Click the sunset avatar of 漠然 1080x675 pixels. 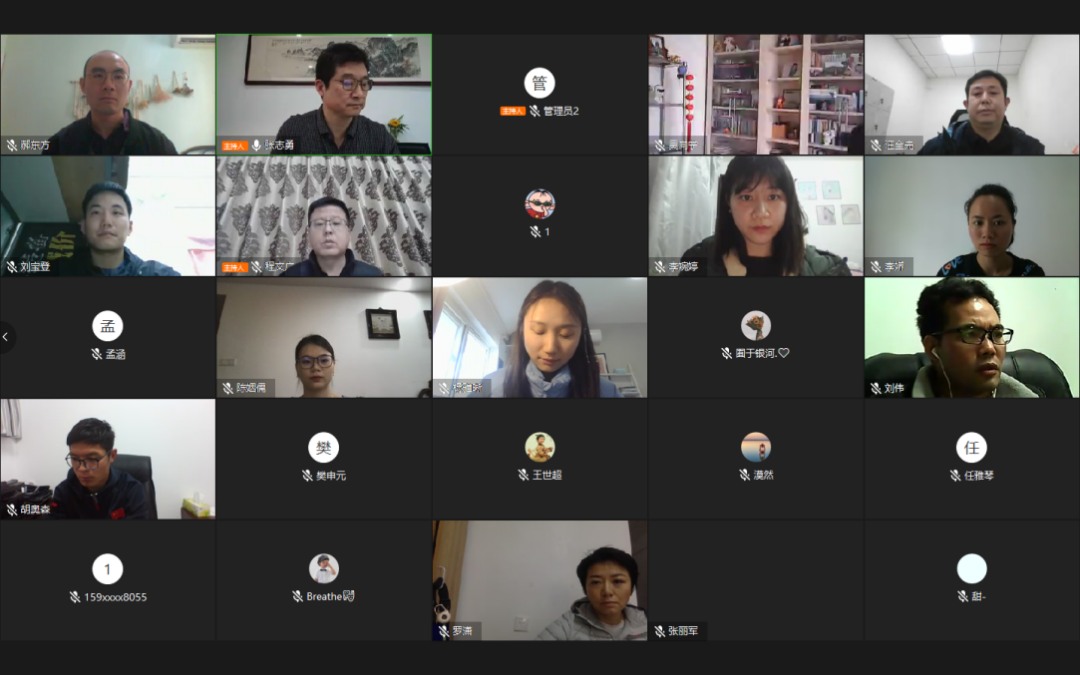tap(756, 447)
